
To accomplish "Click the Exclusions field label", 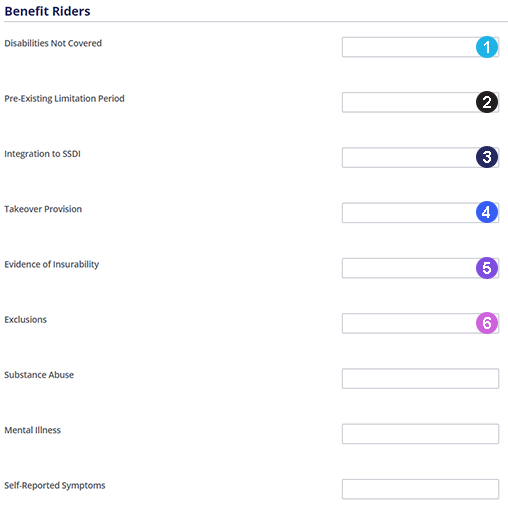I will tap(26, 319).
